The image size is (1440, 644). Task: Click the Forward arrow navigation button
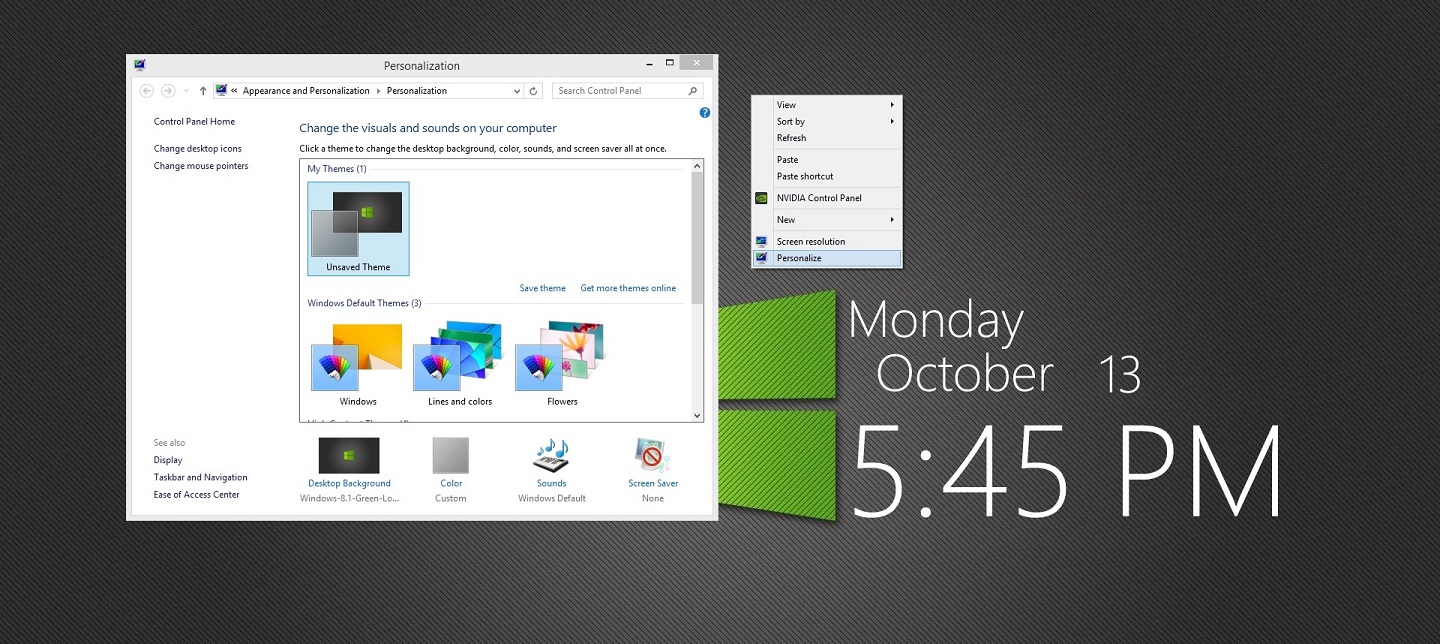[x=168, y=91]
